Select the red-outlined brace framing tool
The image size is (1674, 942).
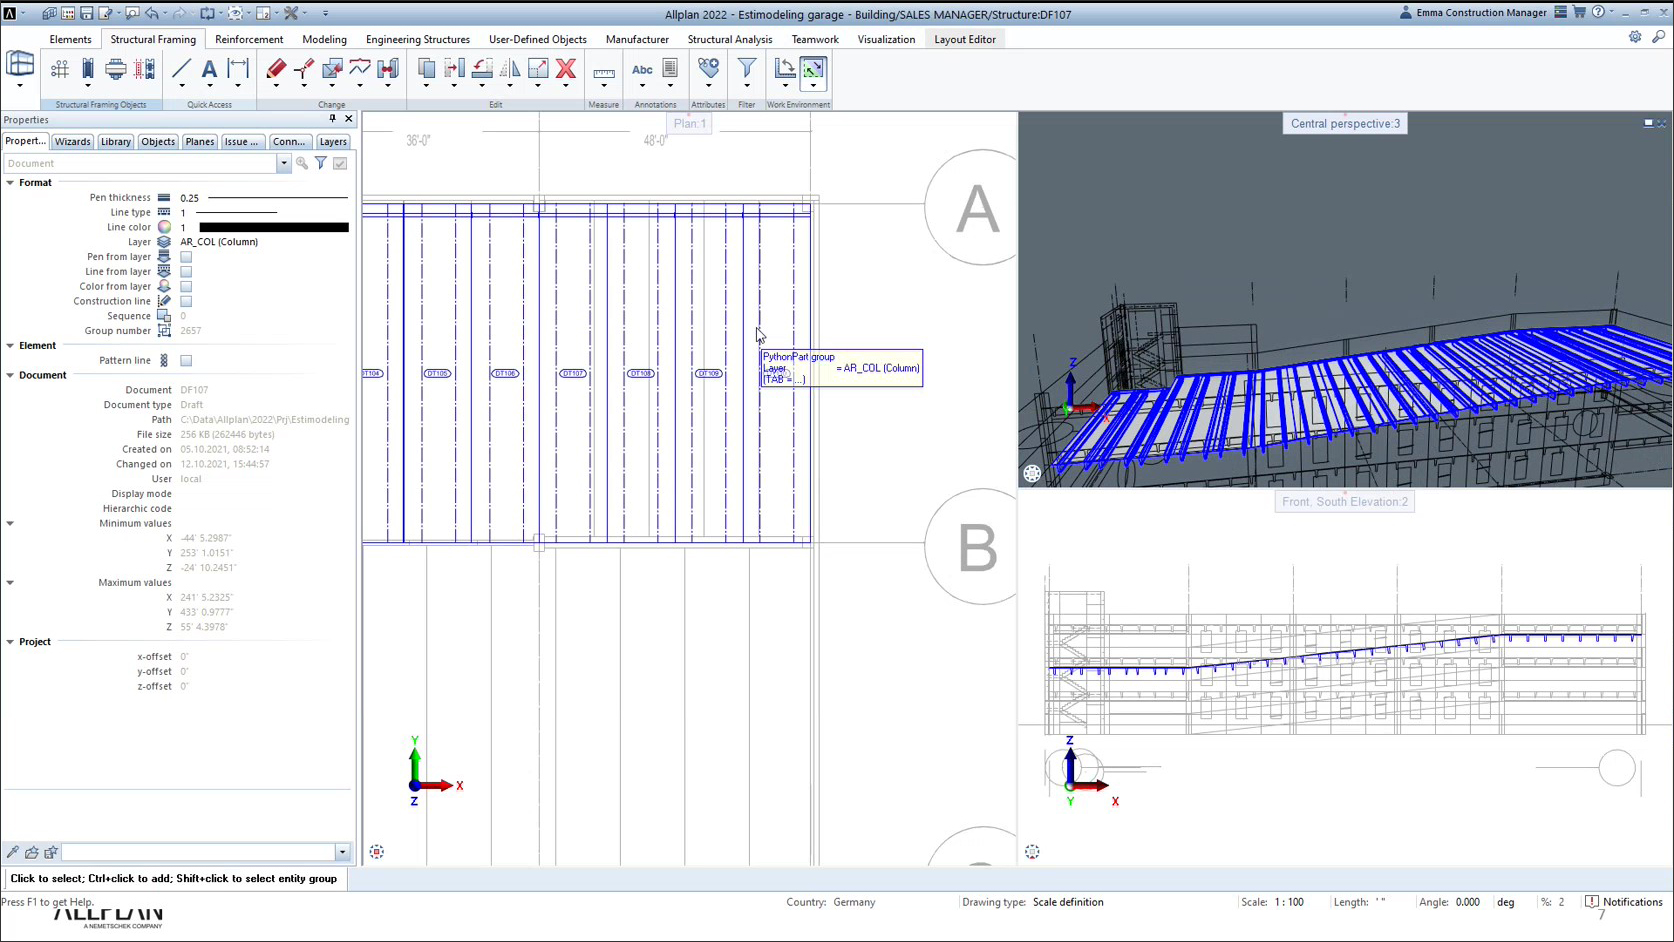(x=144, y=68)
